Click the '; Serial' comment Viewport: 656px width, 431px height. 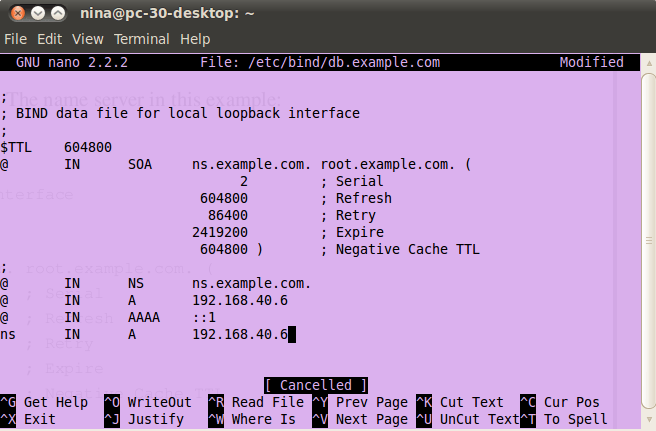click(x=352, y=182)
